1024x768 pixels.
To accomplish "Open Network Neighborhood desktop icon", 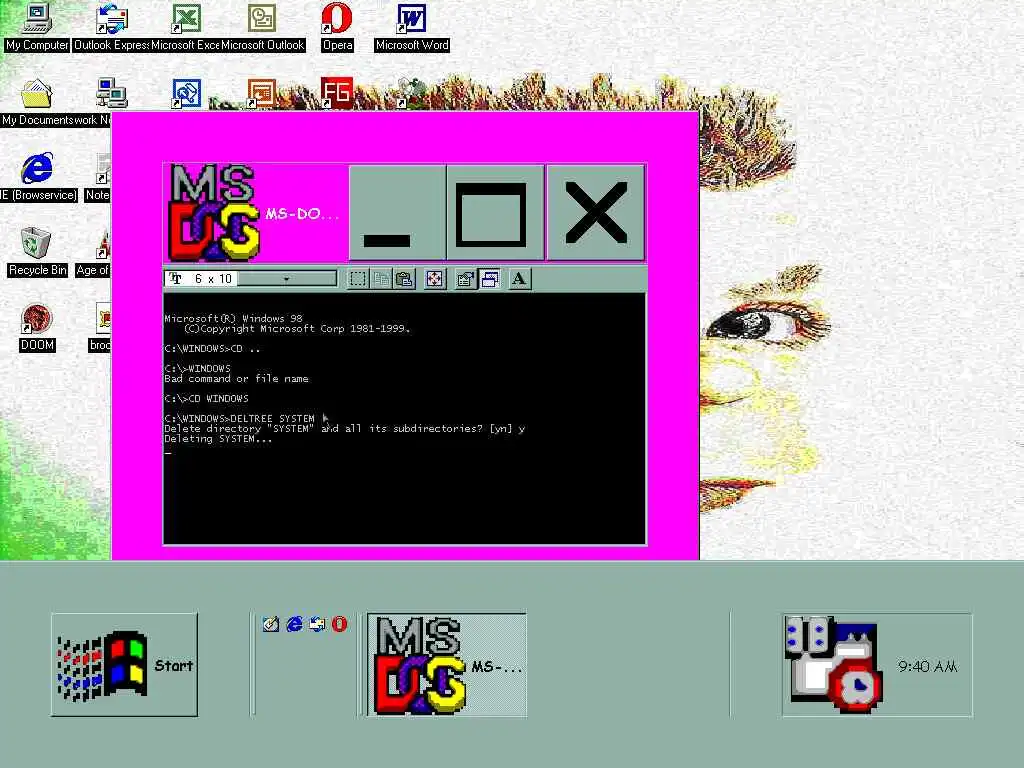I will (x=111, y=103).
